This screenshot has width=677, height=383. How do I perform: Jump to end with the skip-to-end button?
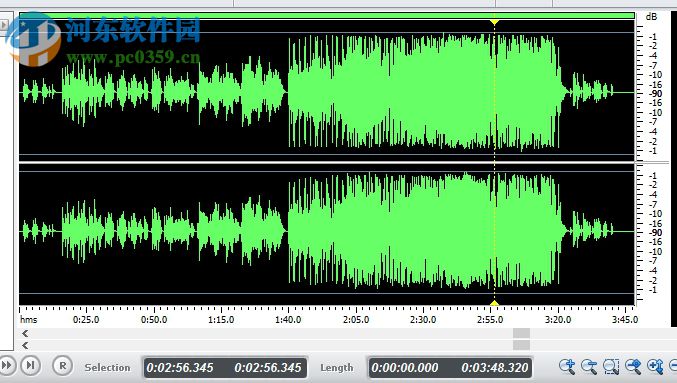30,366
